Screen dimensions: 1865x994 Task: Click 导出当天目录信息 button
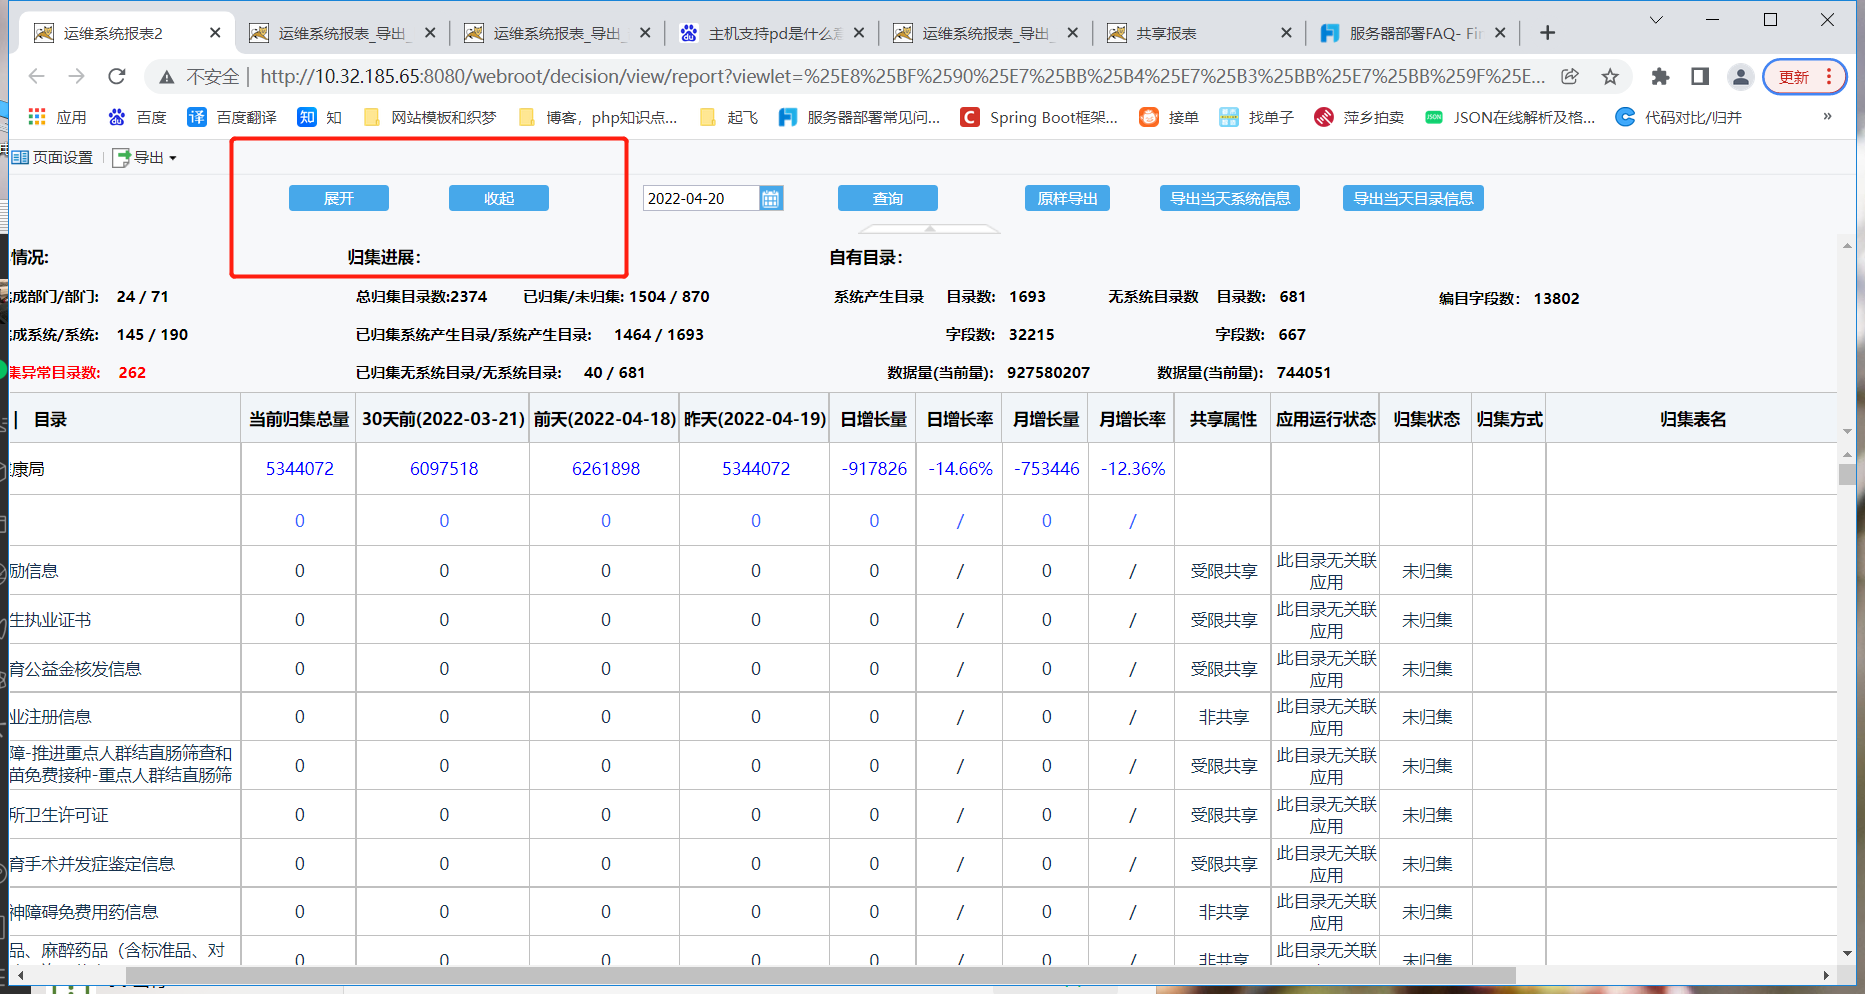[1413, 198]
